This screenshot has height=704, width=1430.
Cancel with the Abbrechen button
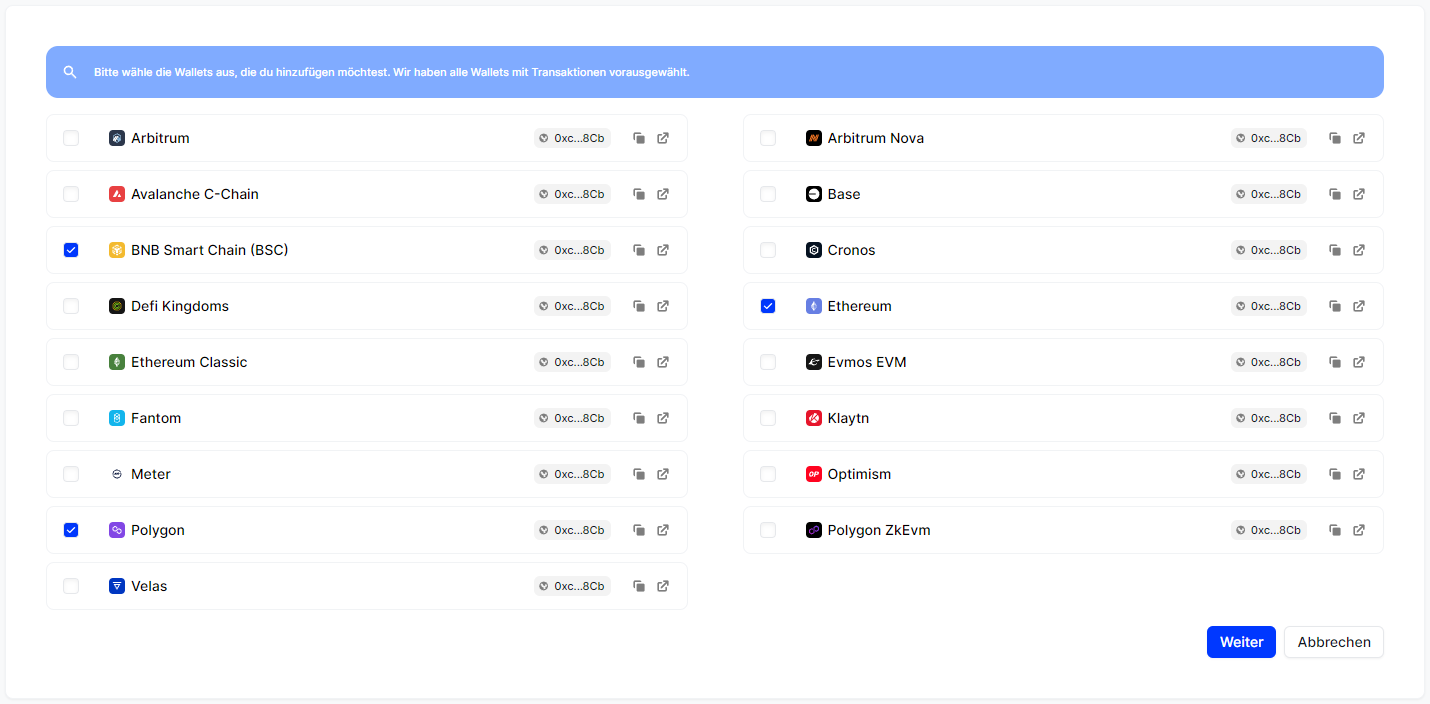1333,642
